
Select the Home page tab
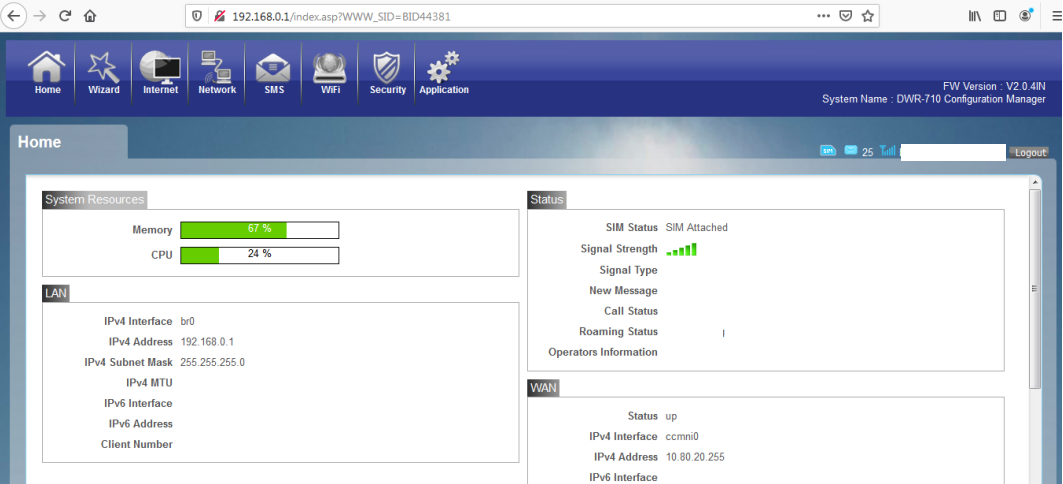pos(68,142)
